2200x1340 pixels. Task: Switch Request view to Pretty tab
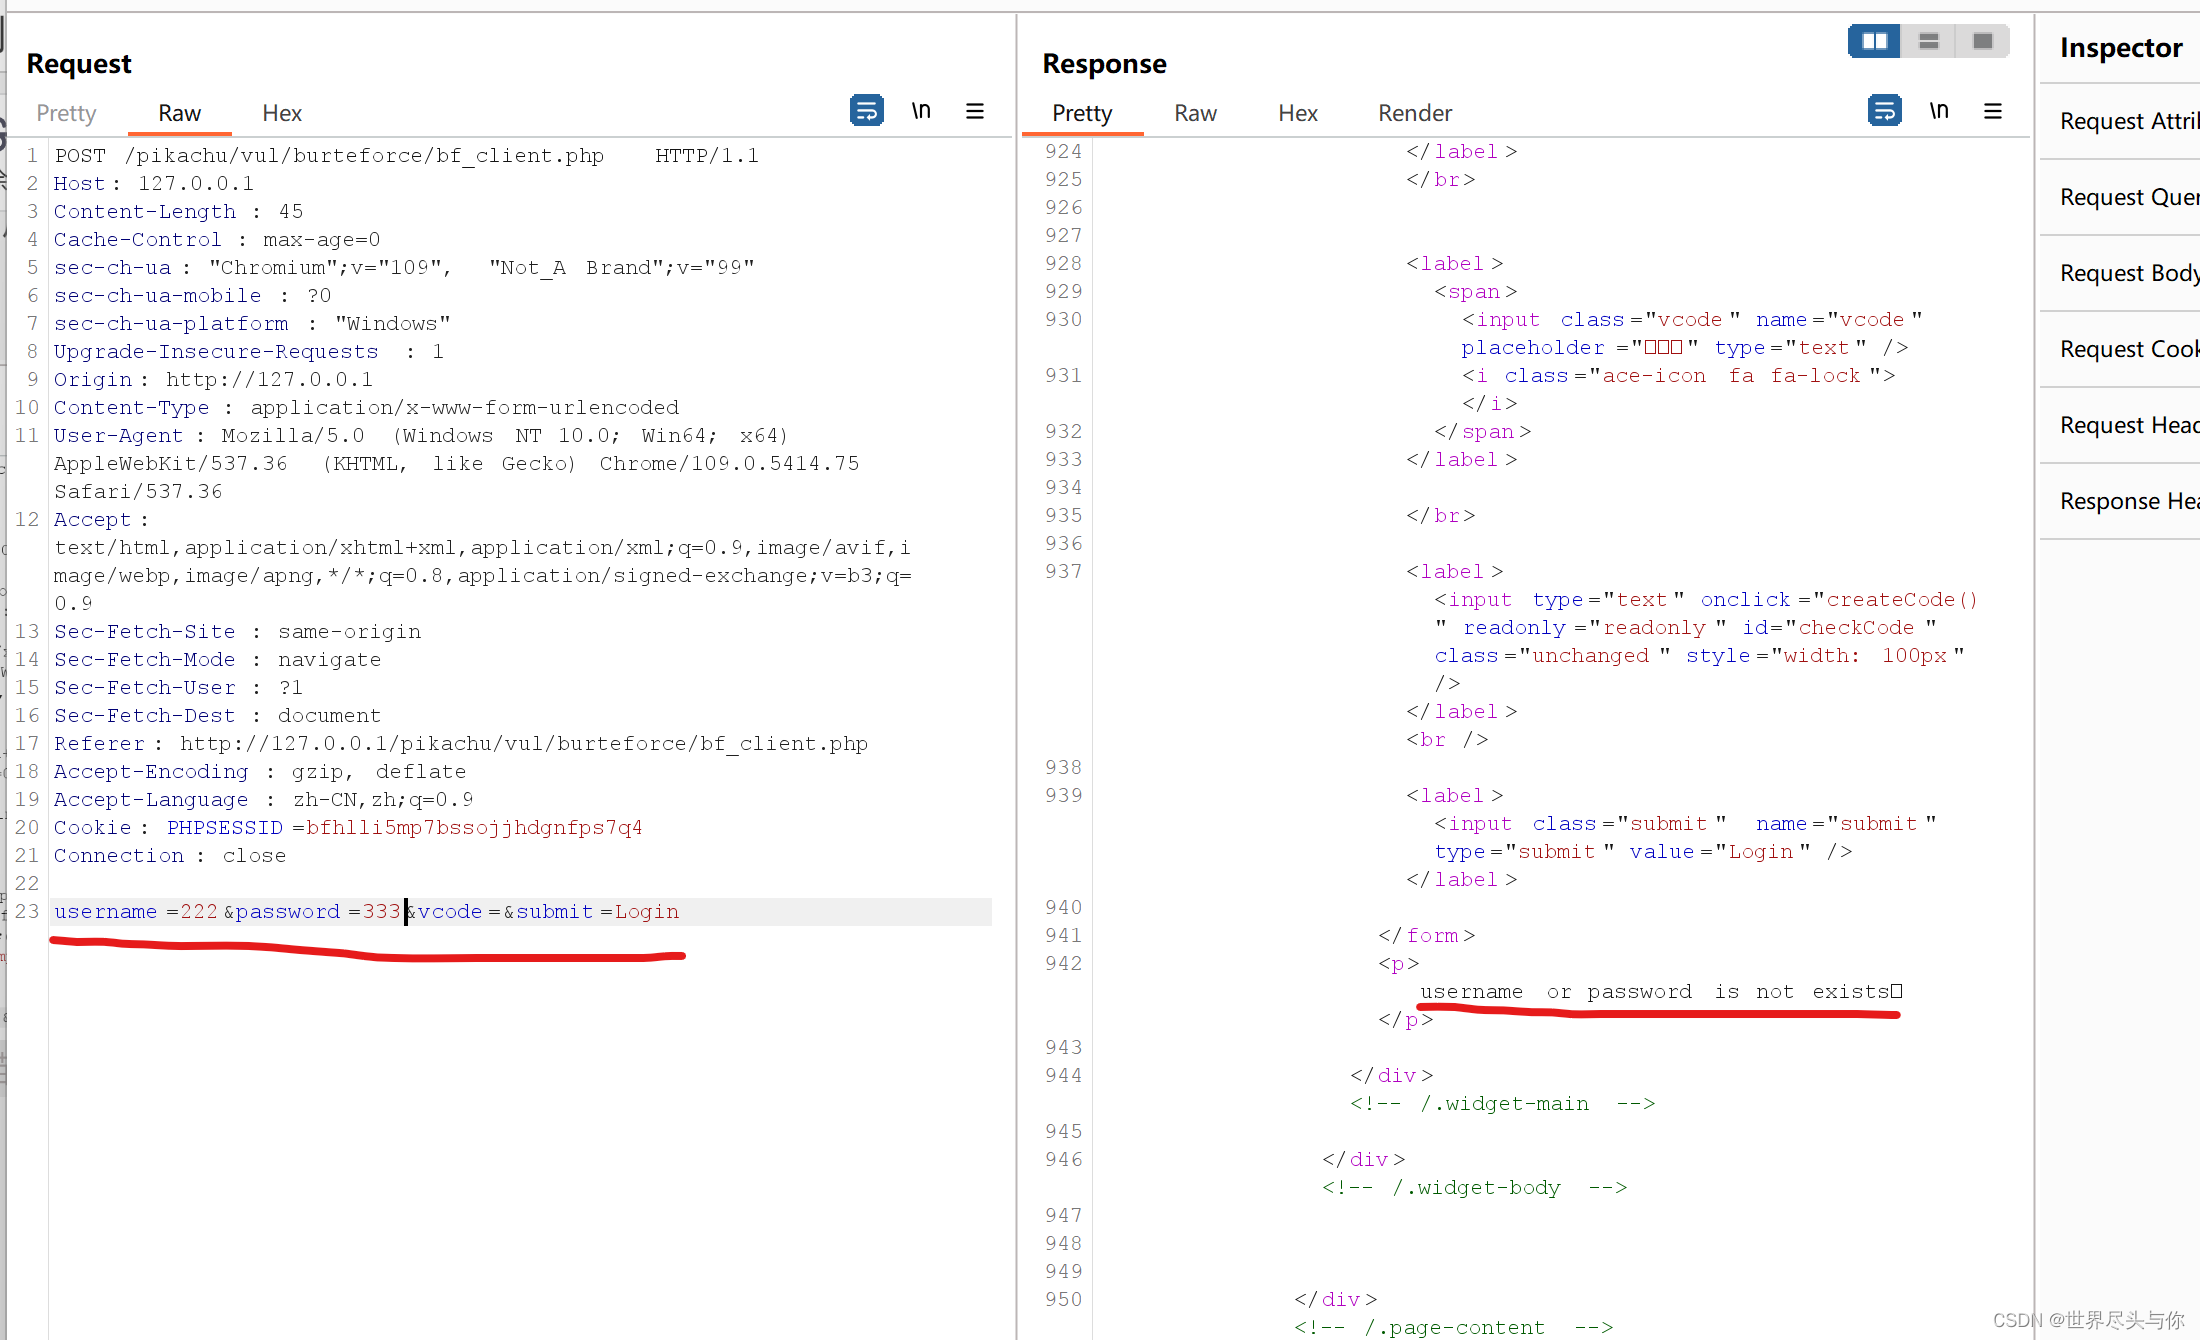[x=66, y=113]
